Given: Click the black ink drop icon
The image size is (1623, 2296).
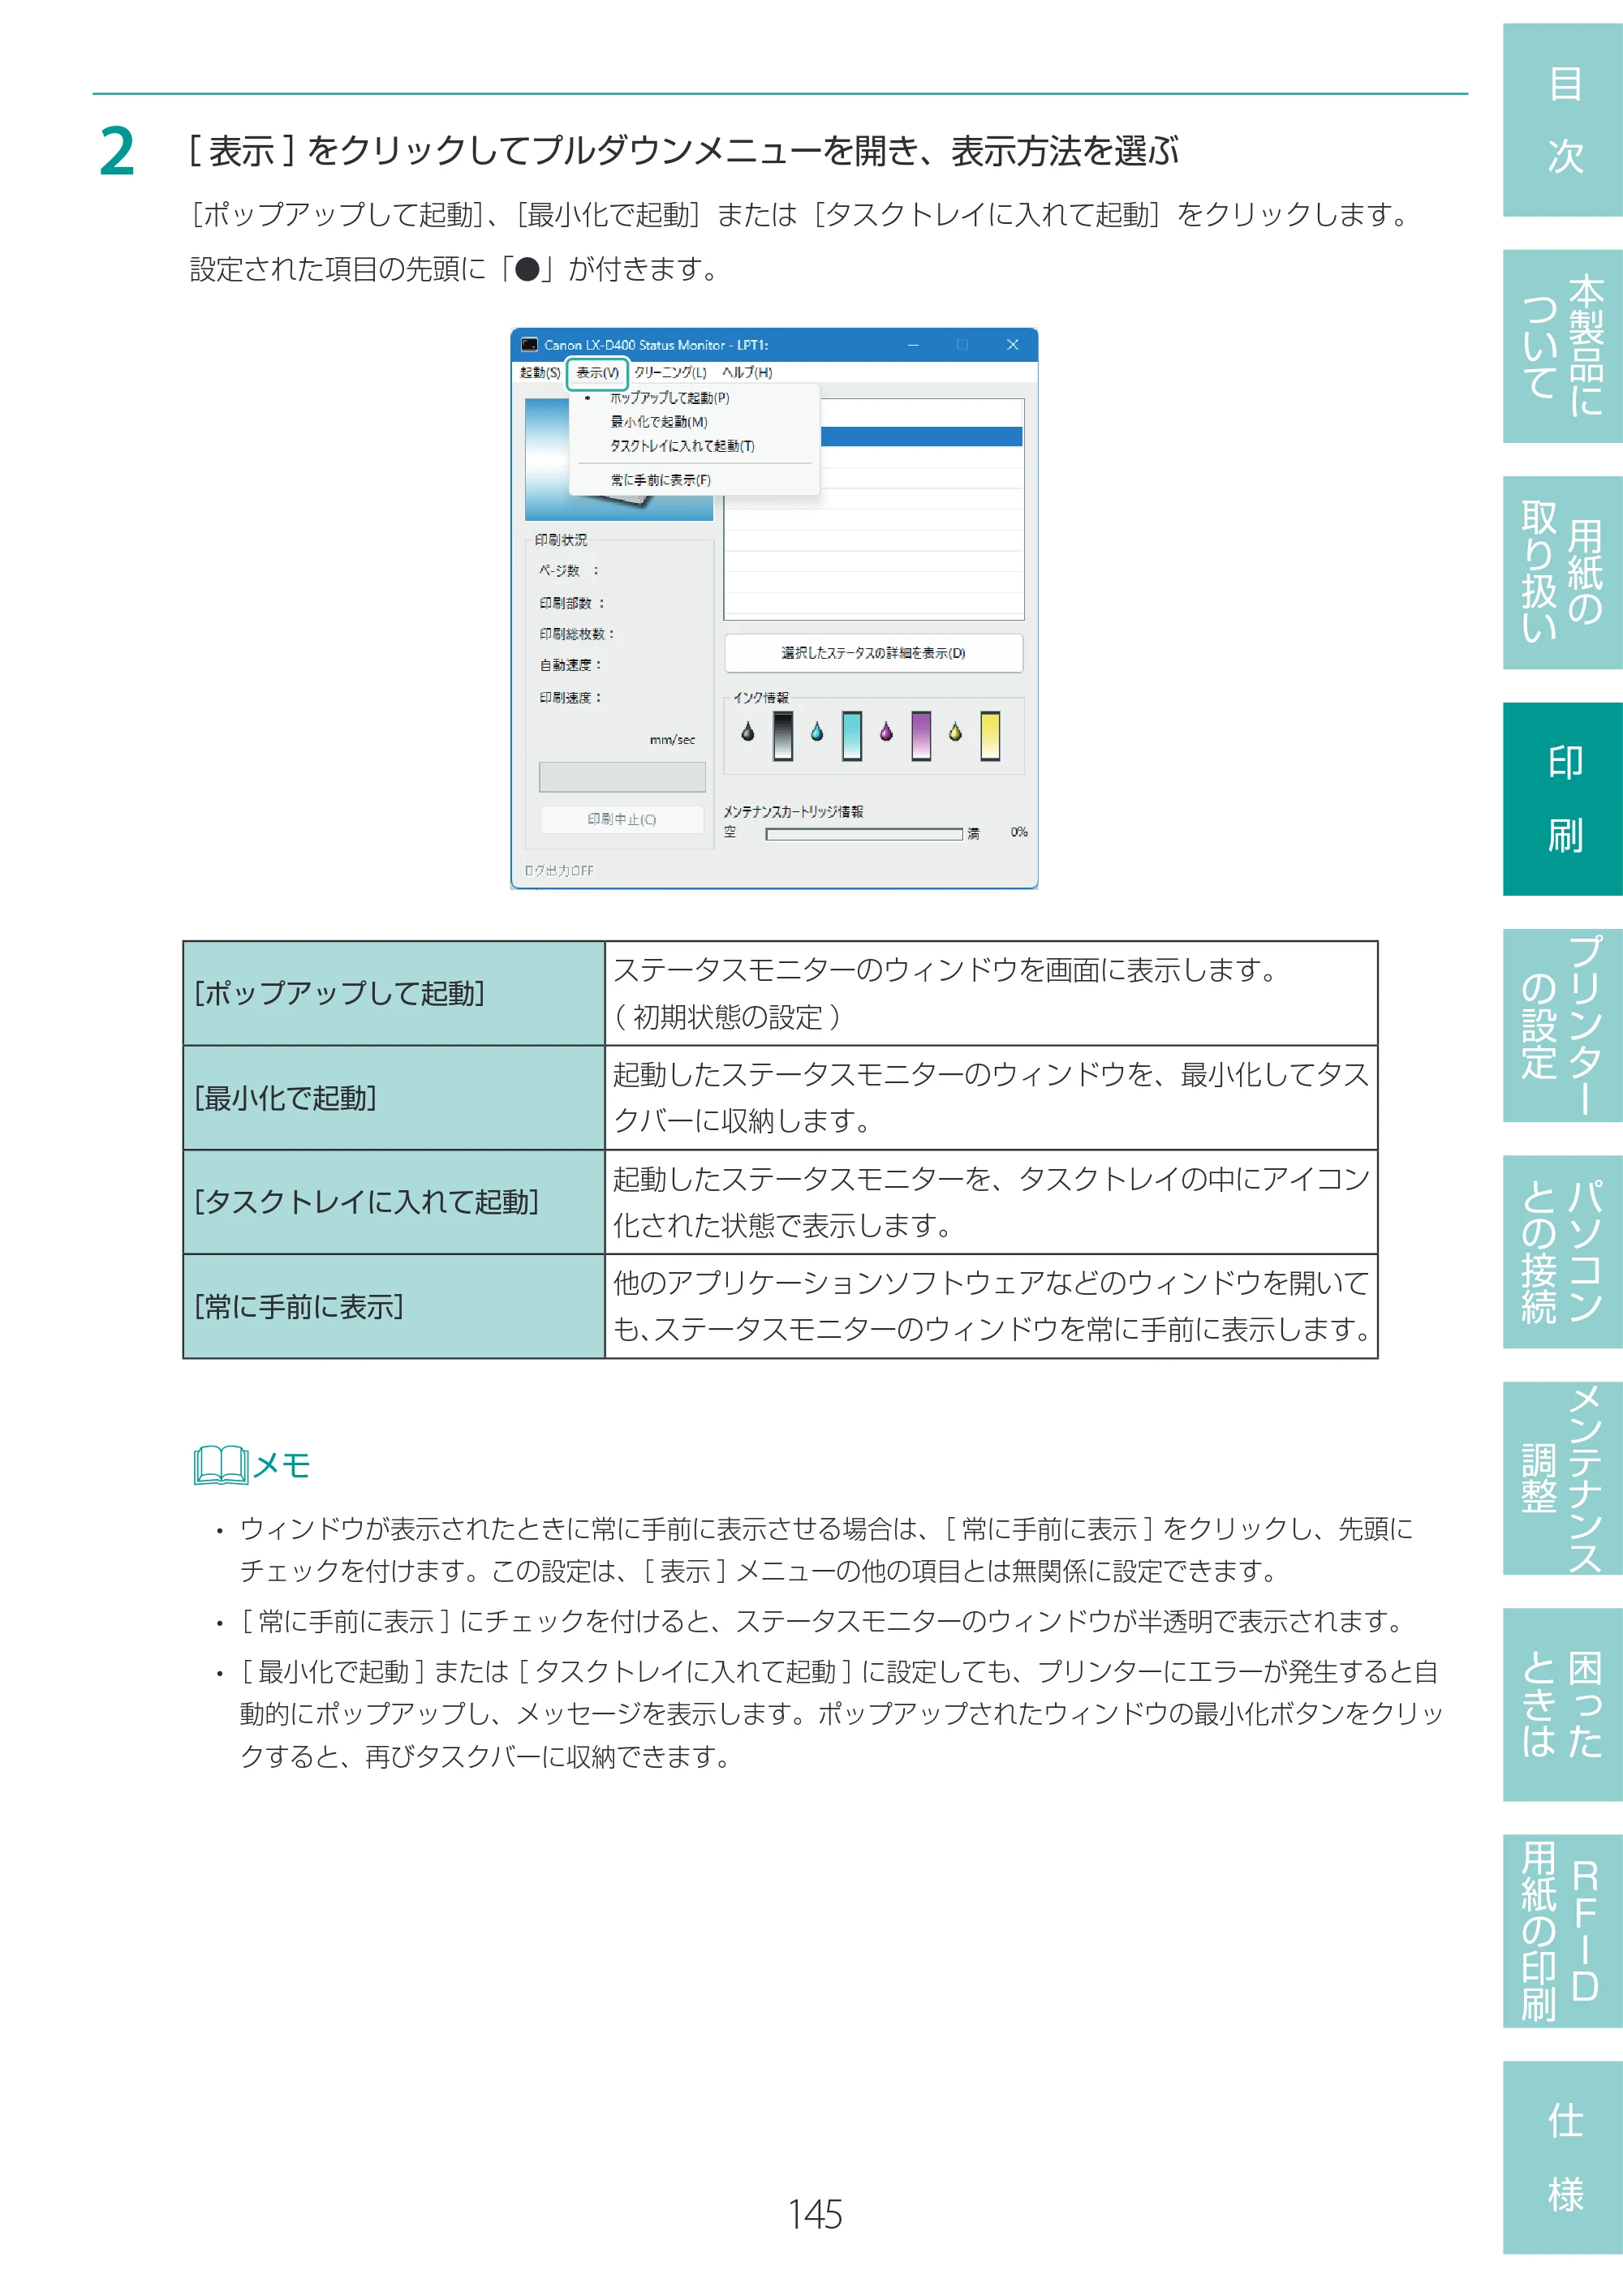Looking at the screenshot, I should 747,732.
